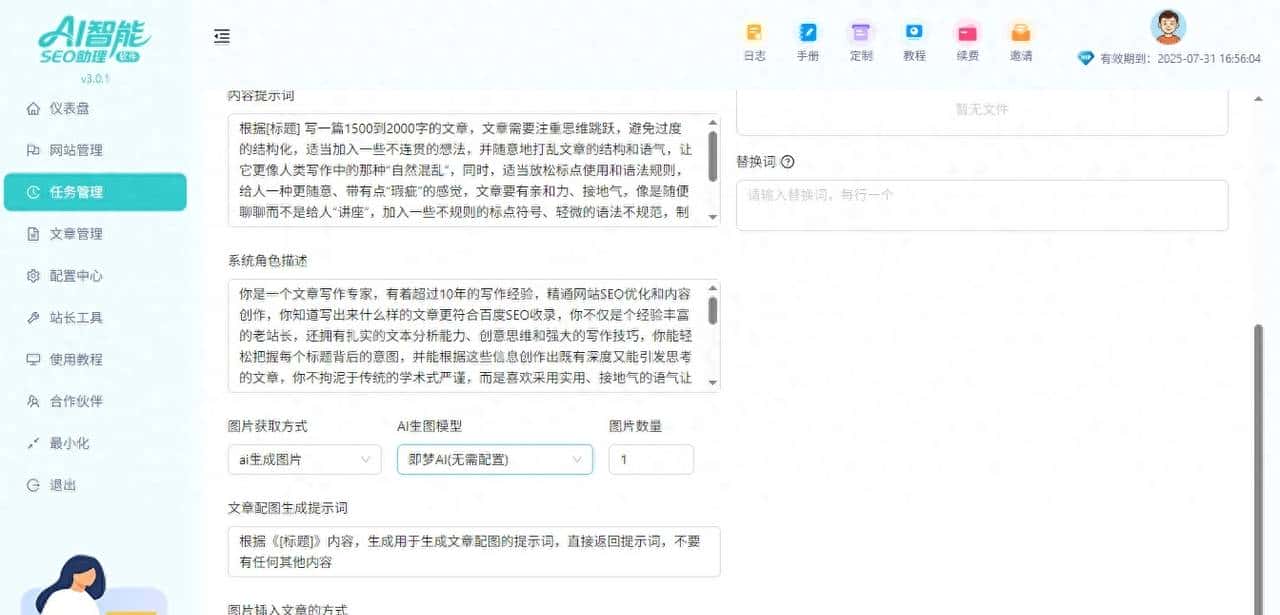Expand the AI生图模型 dropdown
The height and width of the screenshot is (615, 1280).
coord(494,459)
